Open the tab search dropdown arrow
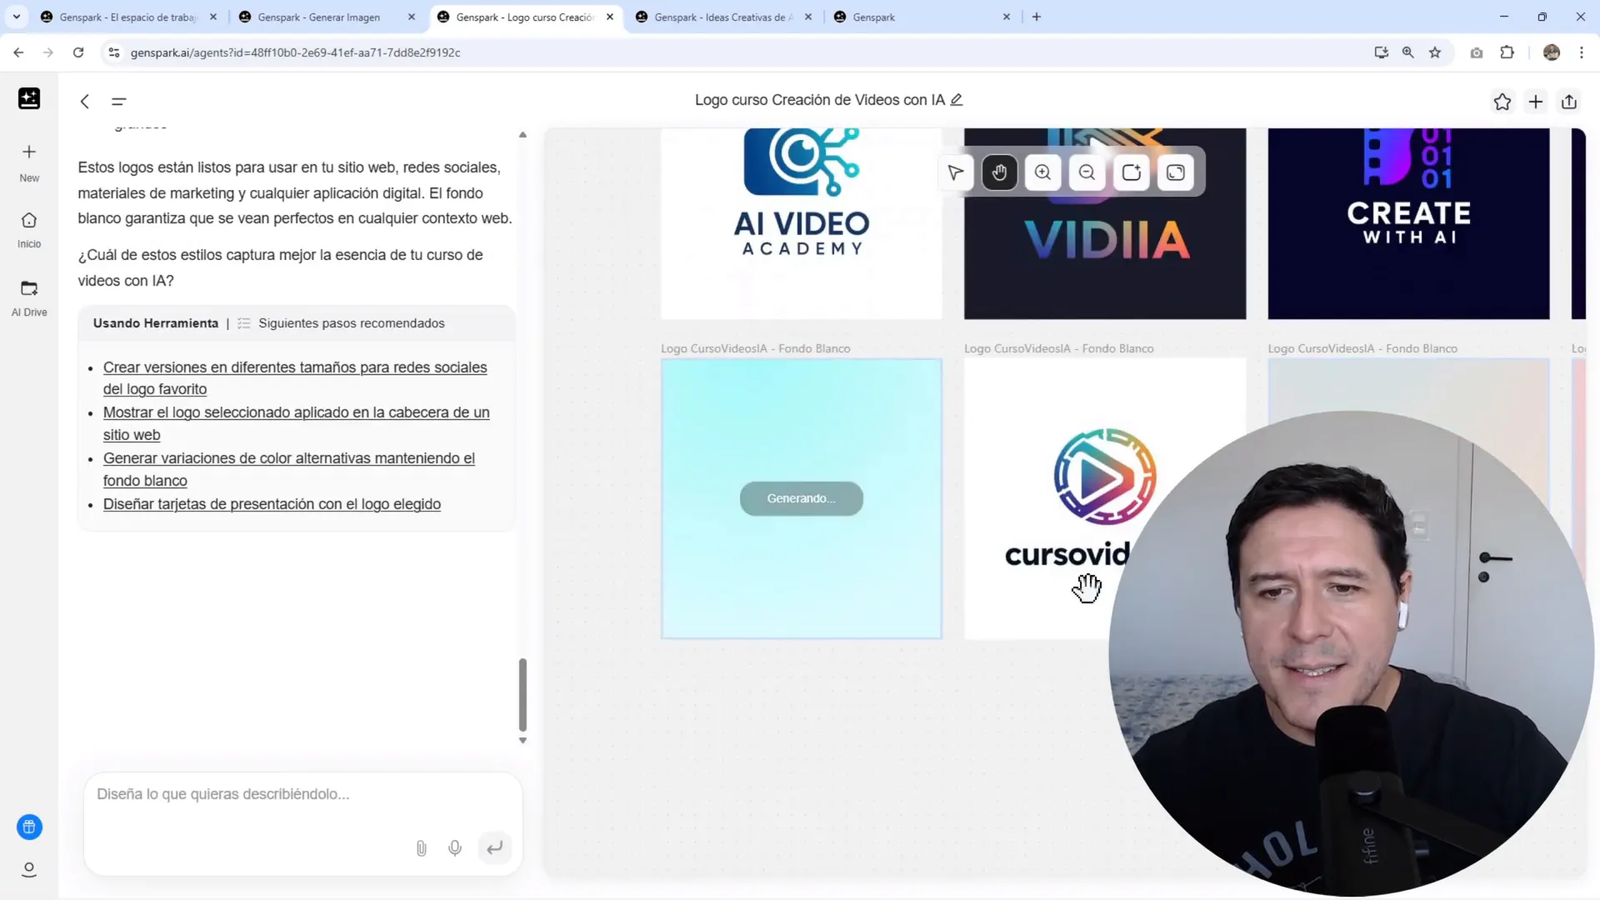 pyautogui.click(x=16, y=17)
